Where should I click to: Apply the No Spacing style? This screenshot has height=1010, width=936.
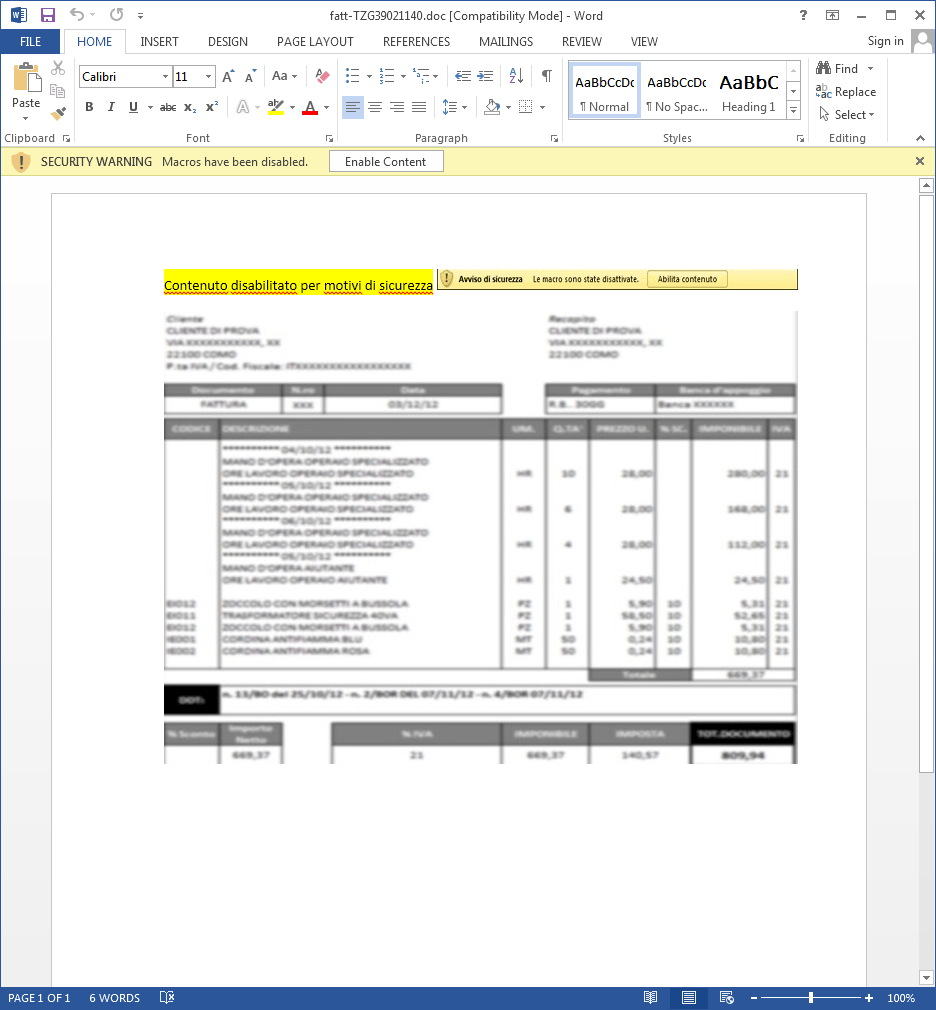point(676,91)
